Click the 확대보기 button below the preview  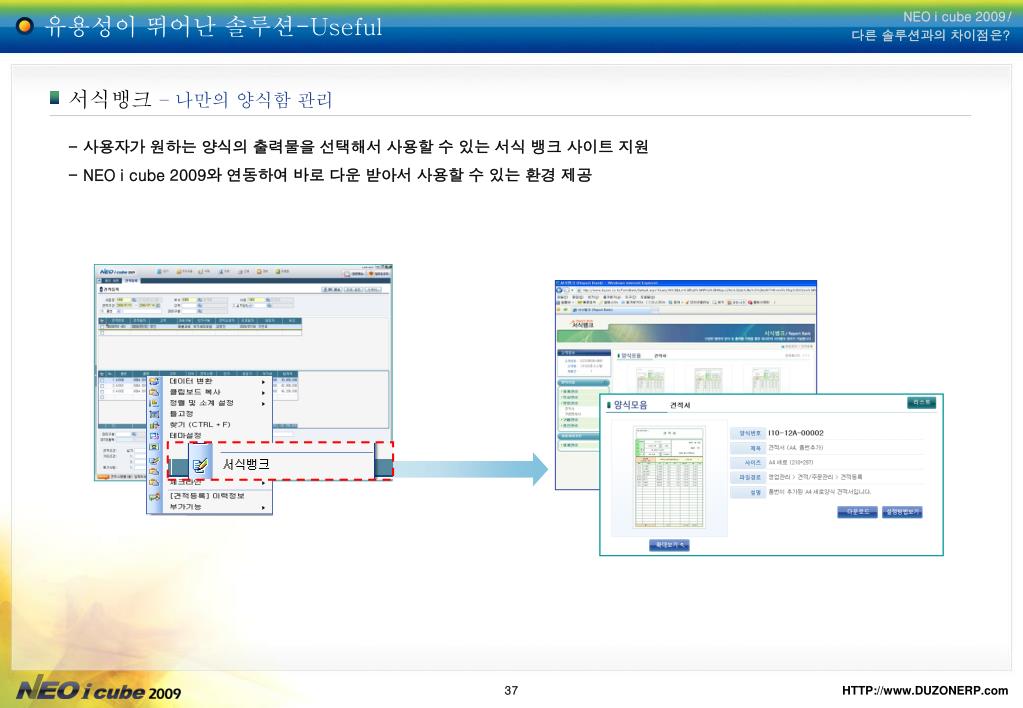(669, 545)
